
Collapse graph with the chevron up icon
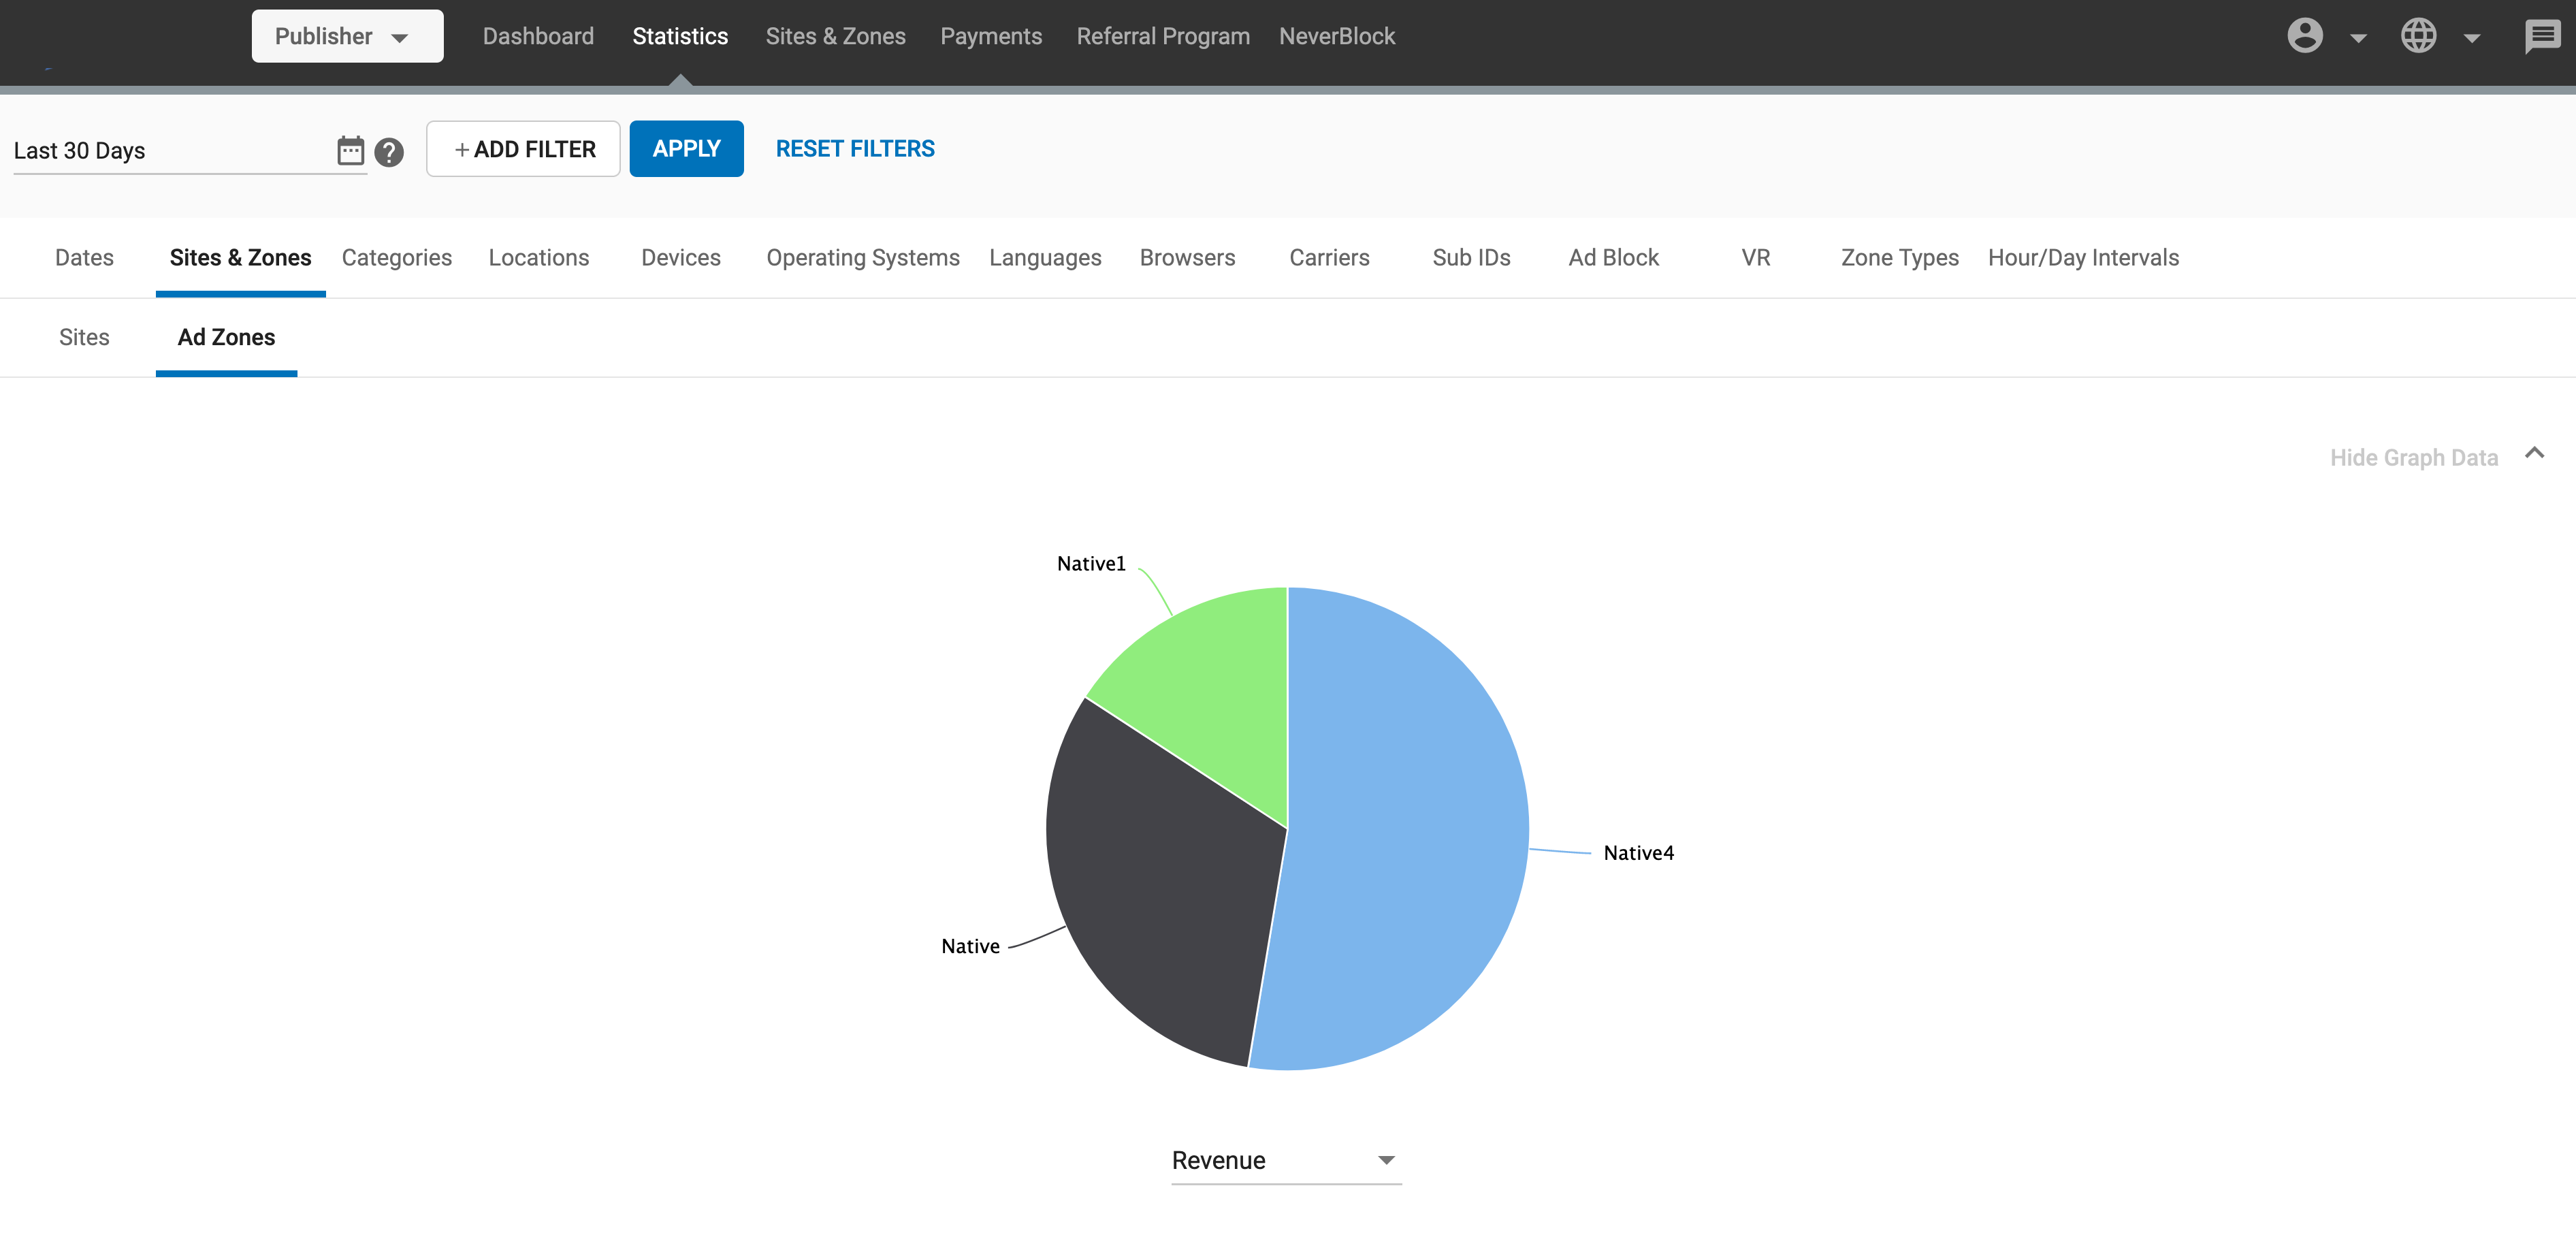pos(2534,454)
